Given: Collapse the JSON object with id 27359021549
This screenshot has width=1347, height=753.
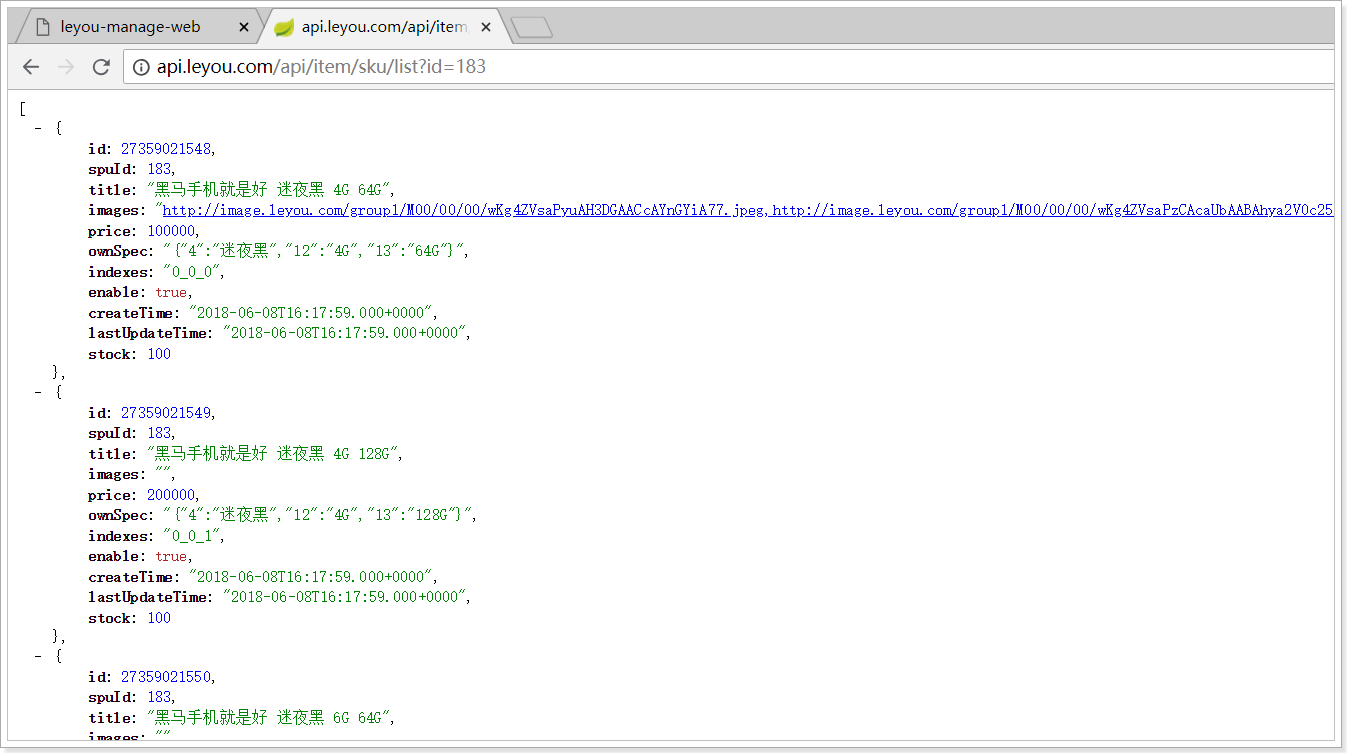Looking at the screenshot, I should point(38,392).
